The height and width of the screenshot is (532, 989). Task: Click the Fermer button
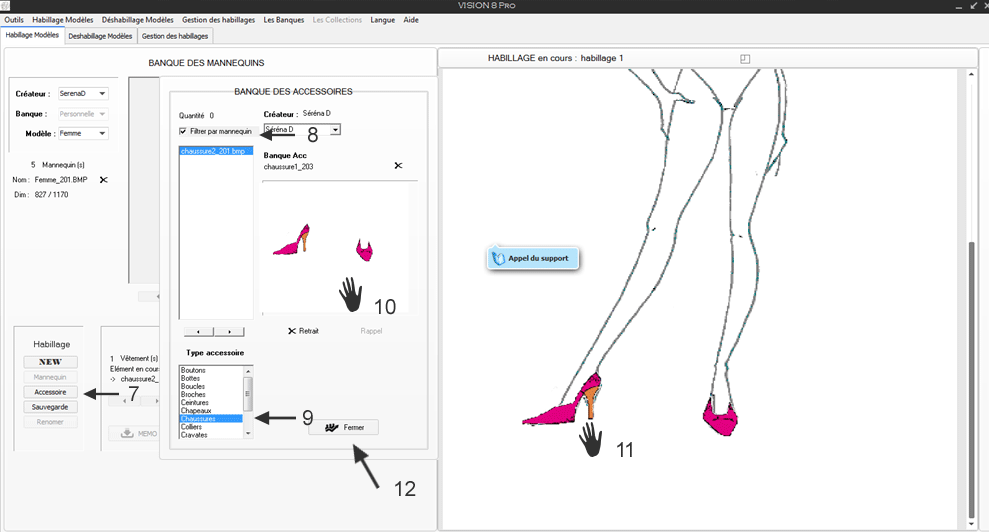click(x=343, y=427)
